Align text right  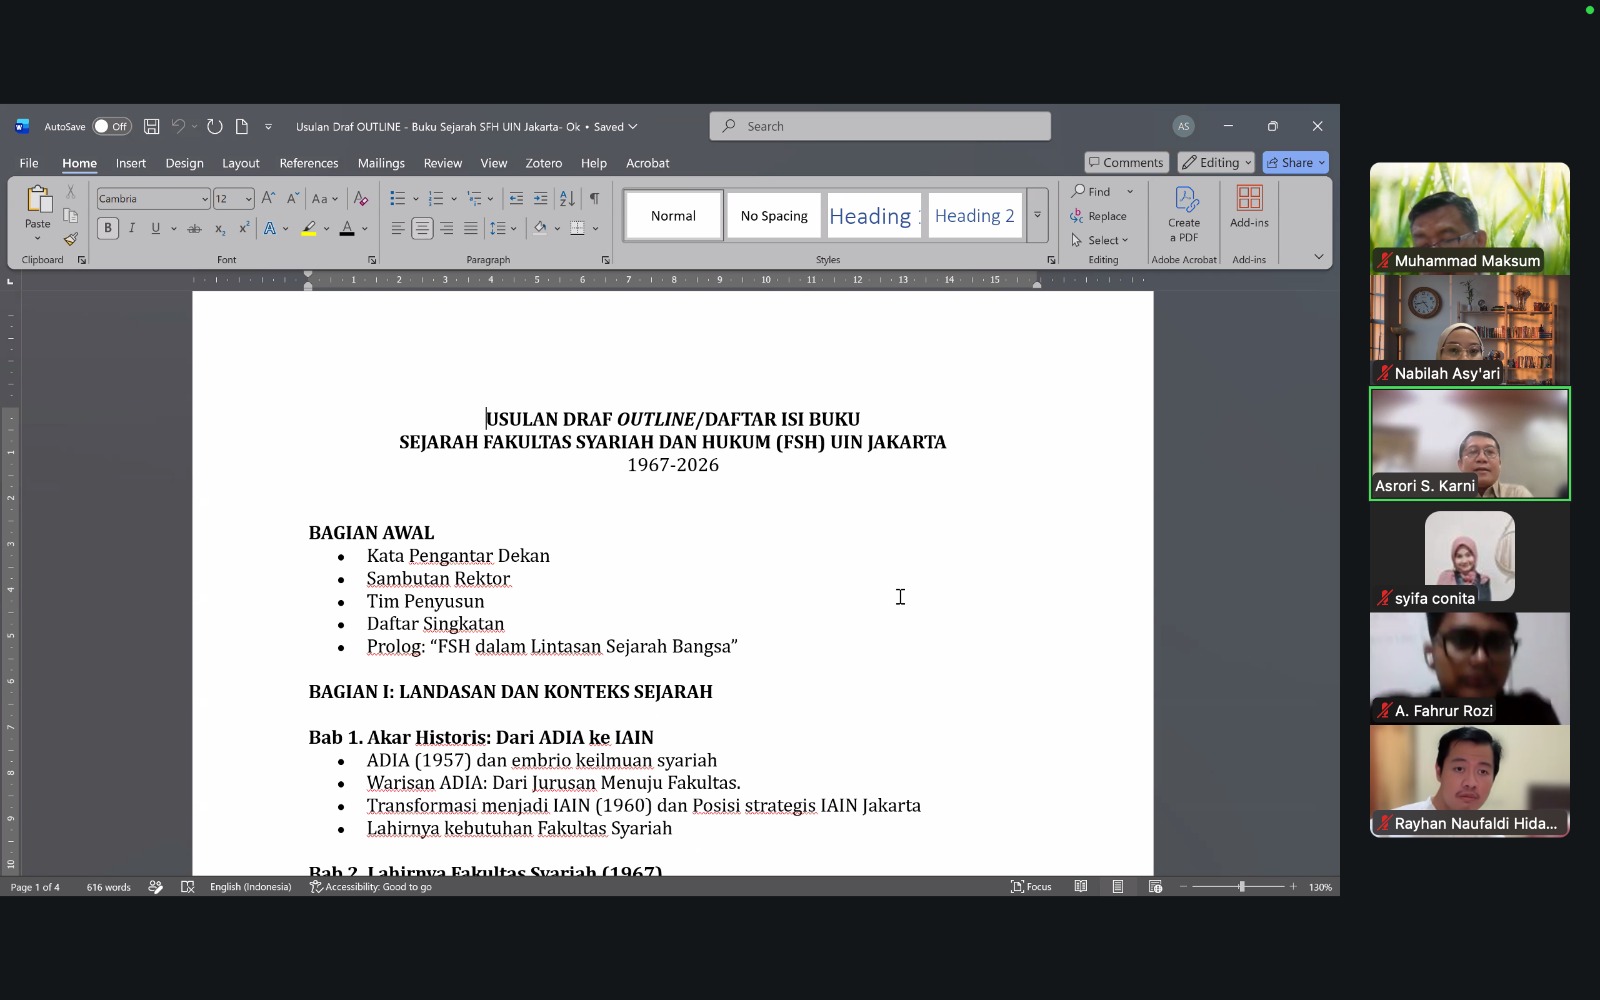coord(446,228)
